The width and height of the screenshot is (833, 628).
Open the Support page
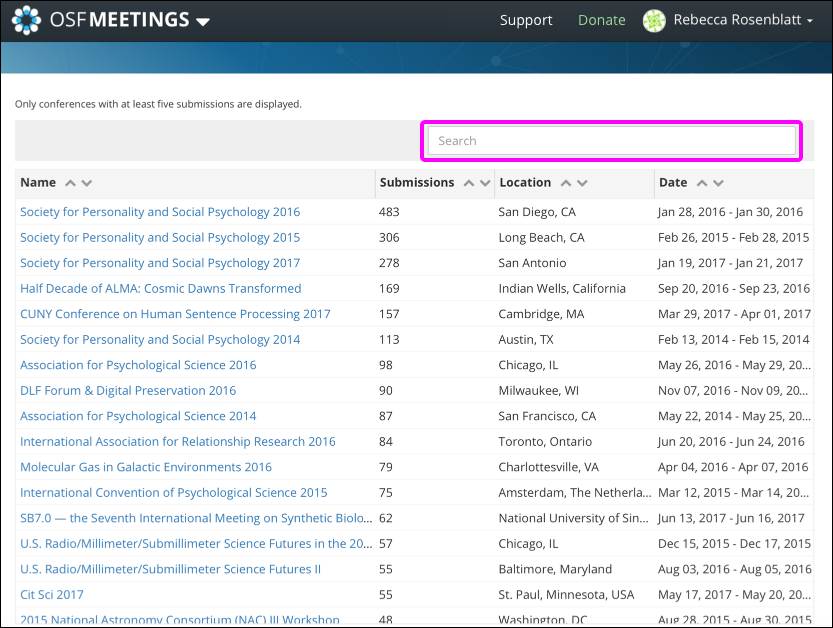click(x=526, y=20)
